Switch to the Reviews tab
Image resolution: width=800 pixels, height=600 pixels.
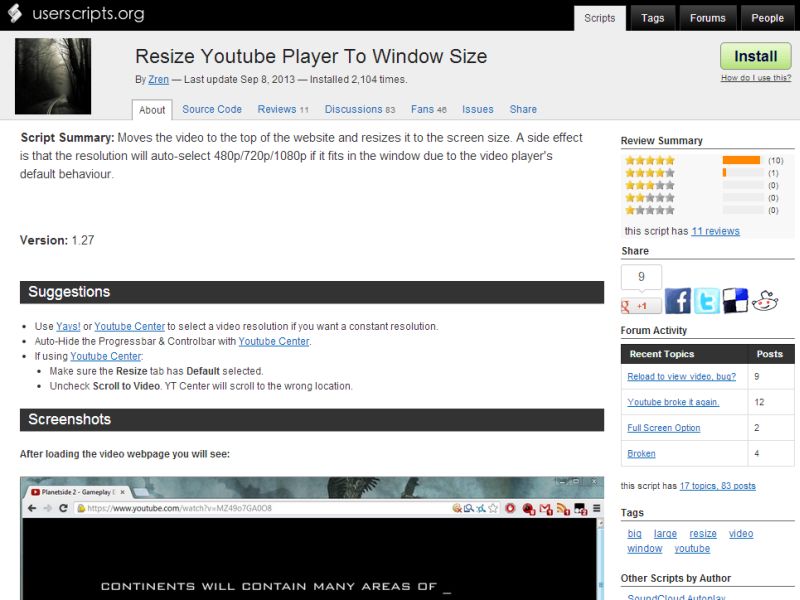pos(283,109)
